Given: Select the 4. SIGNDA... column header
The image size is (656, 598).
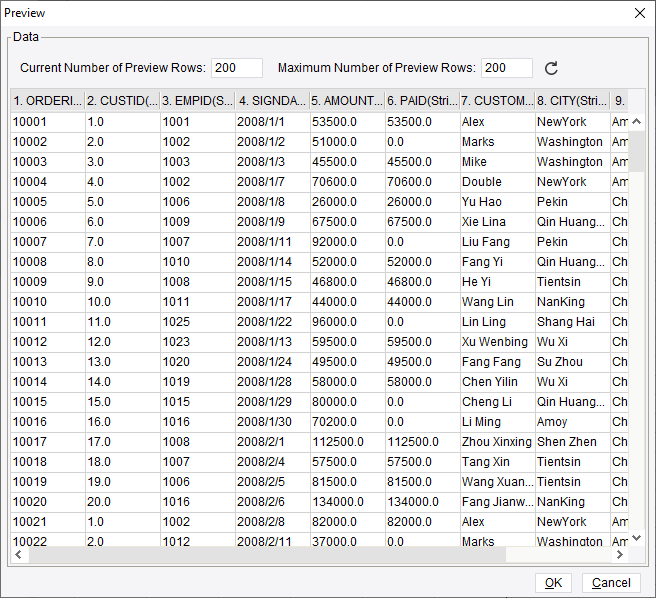Looking at the screenshot, I should [272, 101].
